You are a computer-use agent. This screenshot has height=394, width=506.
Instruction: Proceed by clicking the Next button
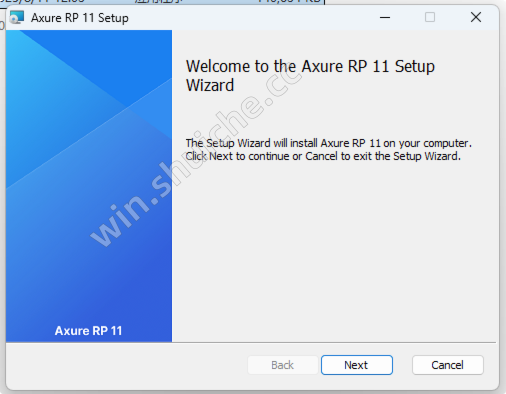tap(357, 365)
